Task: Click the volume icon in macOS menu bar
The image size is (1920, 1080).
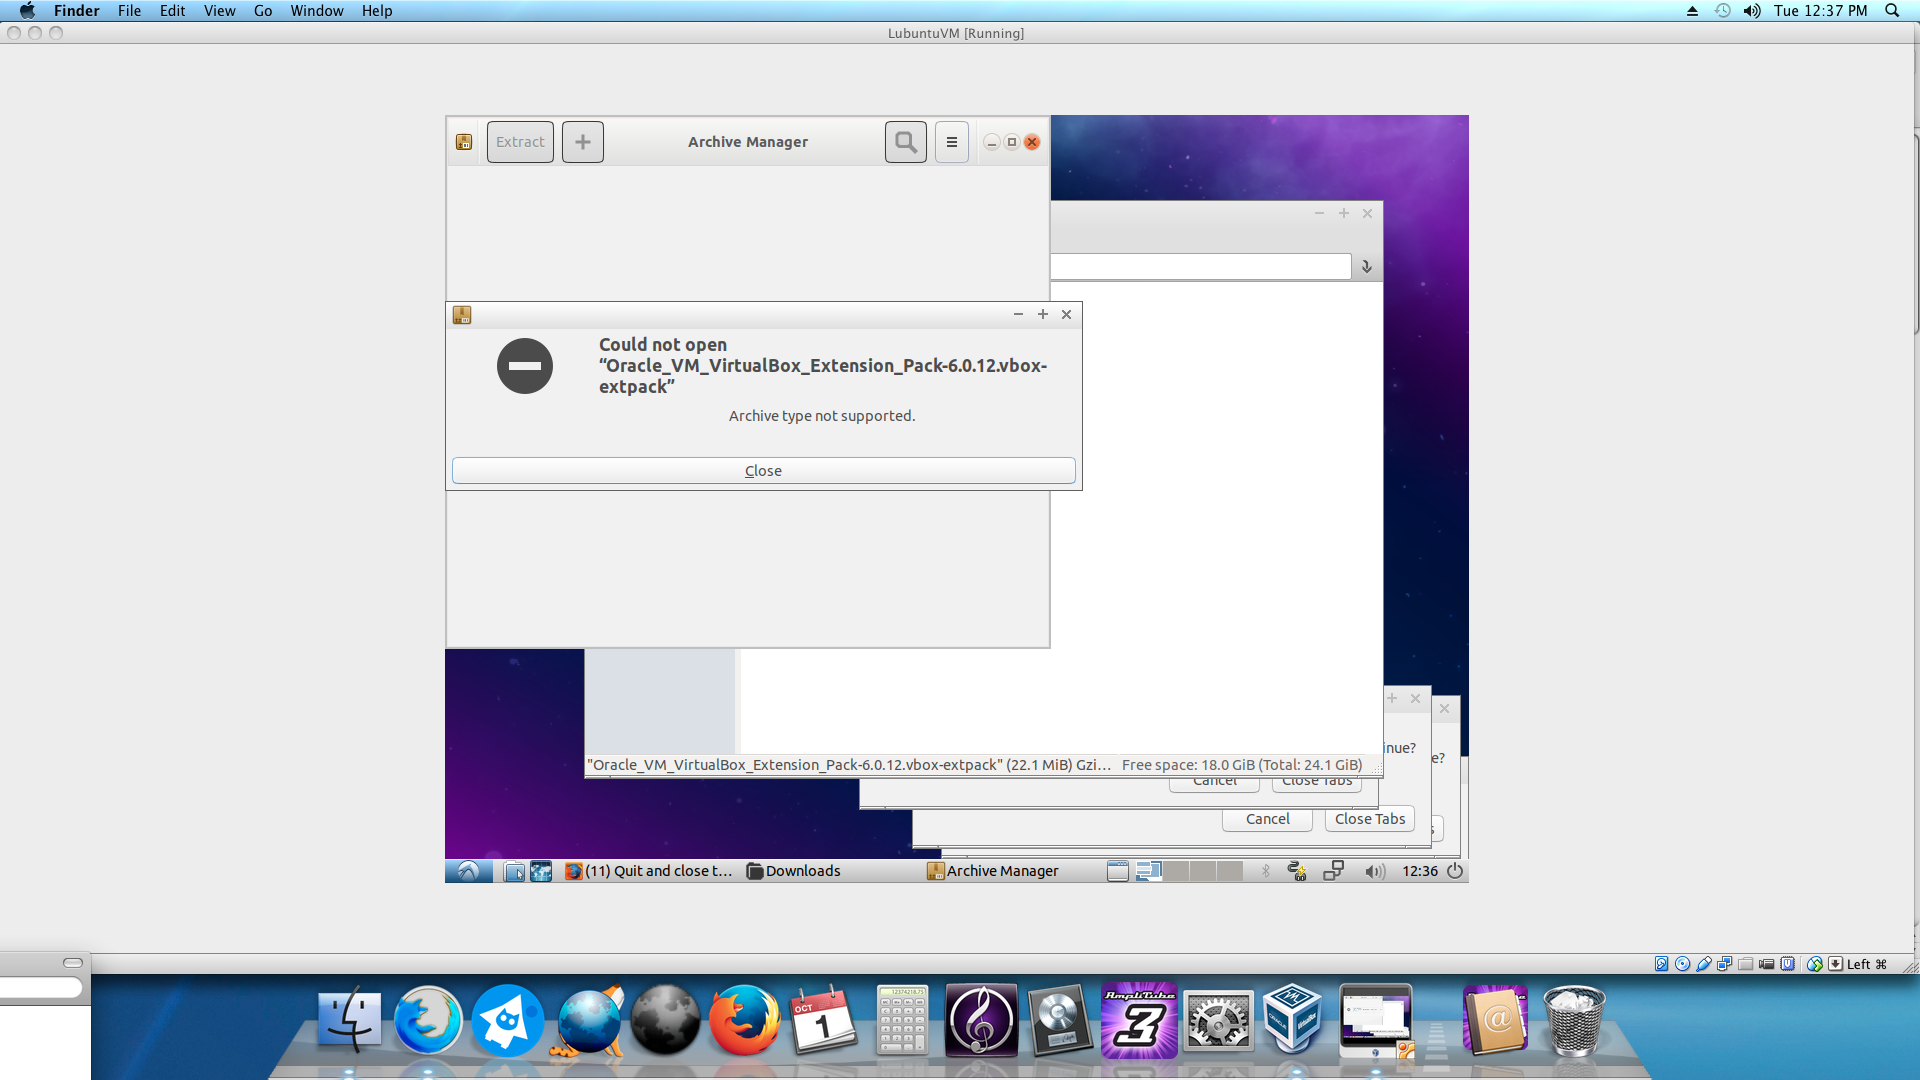Action: coord(1752,11)
